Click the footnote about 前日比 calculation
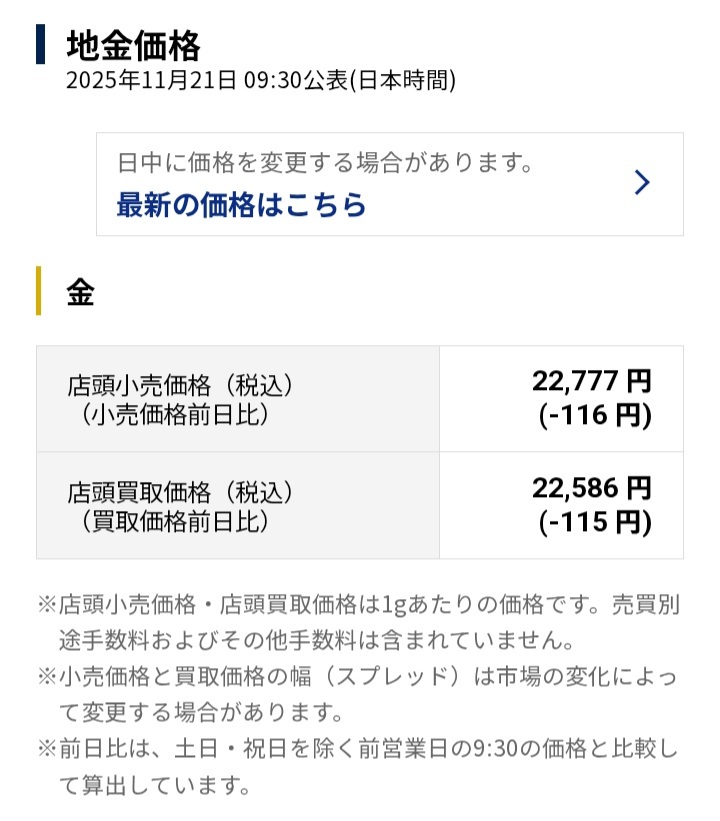Screen dimensions: 720x821 pyautogui.click(x=360, y=767)
